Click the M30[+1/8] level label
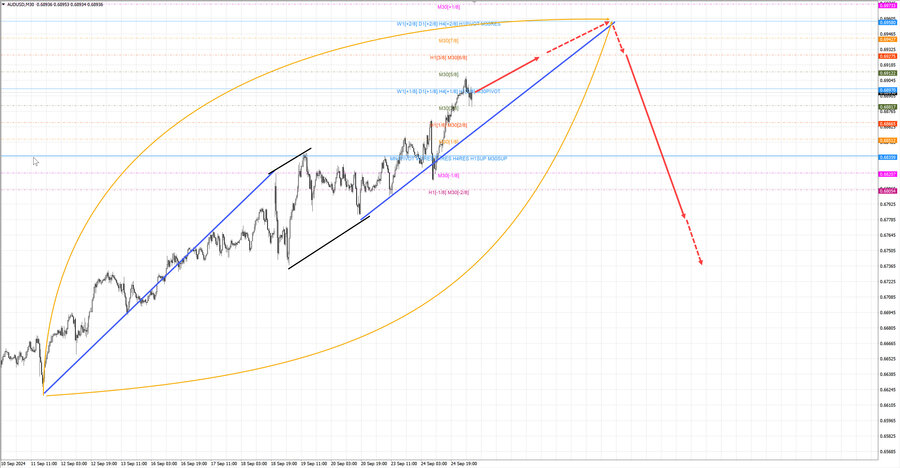The image size is (900, 468). point(448,7)
